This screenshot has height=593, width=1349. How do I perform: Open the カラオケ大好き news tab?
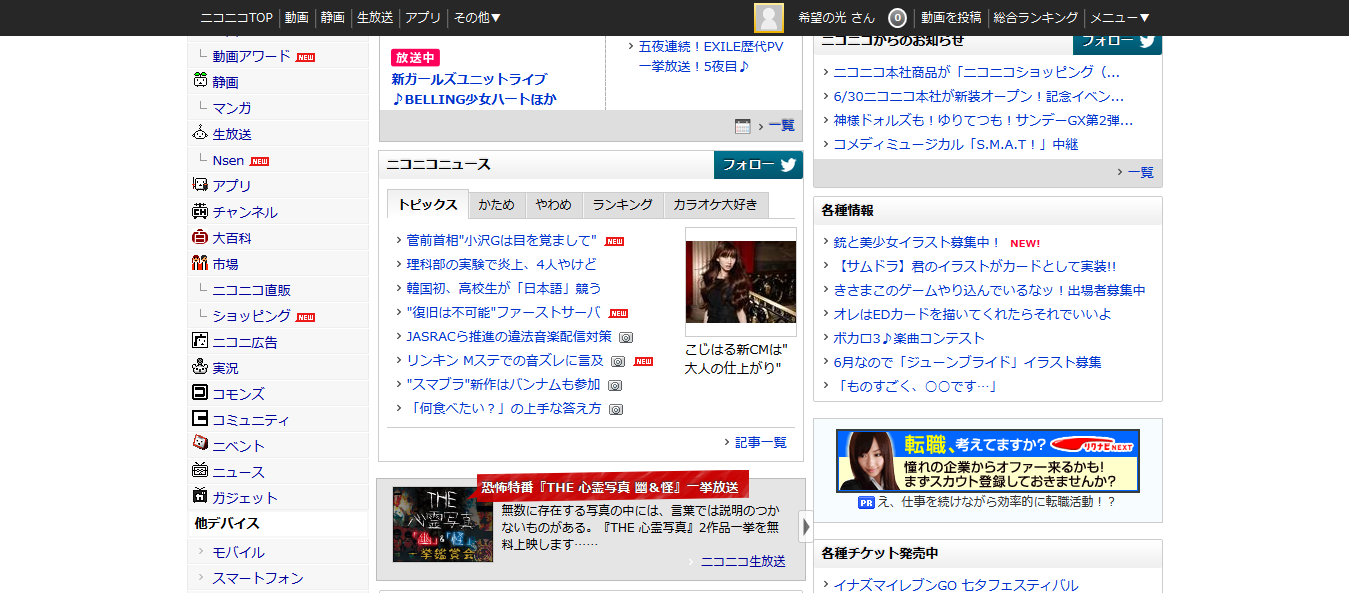[715, 204]
